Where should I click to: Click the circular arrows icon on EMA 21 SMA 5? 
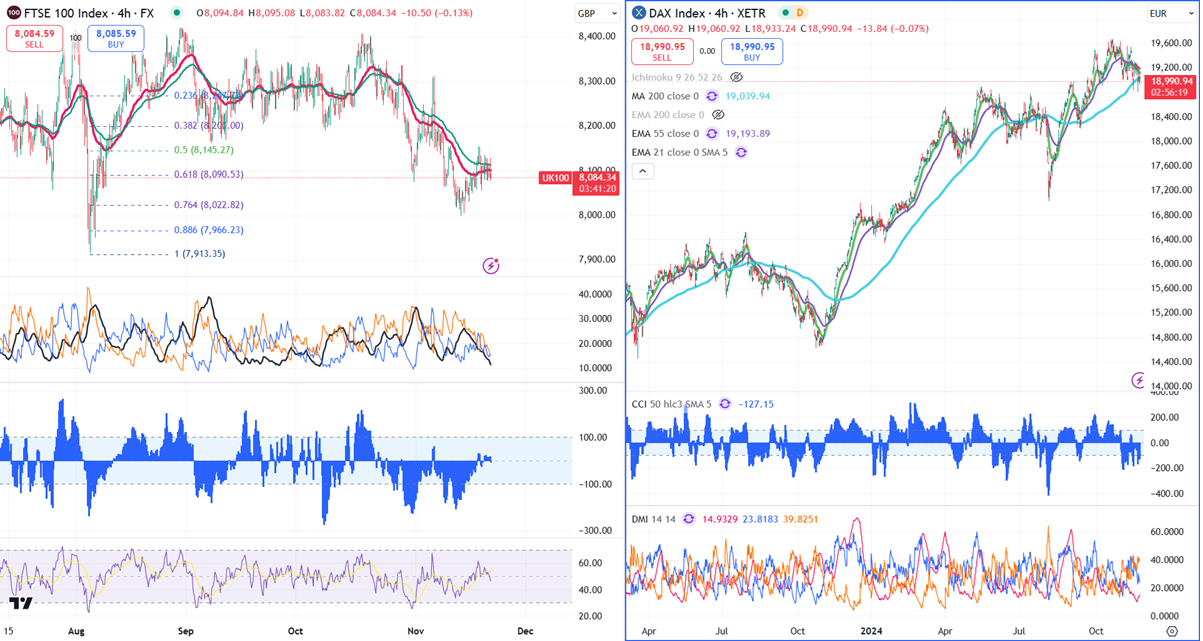(741, 152)
